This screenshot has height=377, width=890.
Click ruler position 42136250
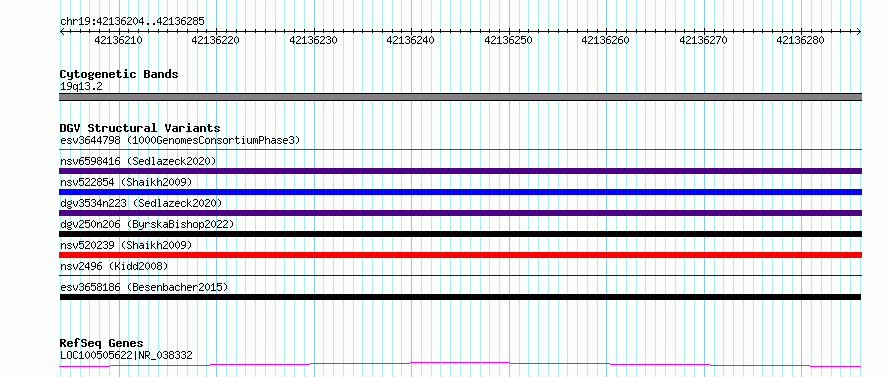(x=509, y=40)
